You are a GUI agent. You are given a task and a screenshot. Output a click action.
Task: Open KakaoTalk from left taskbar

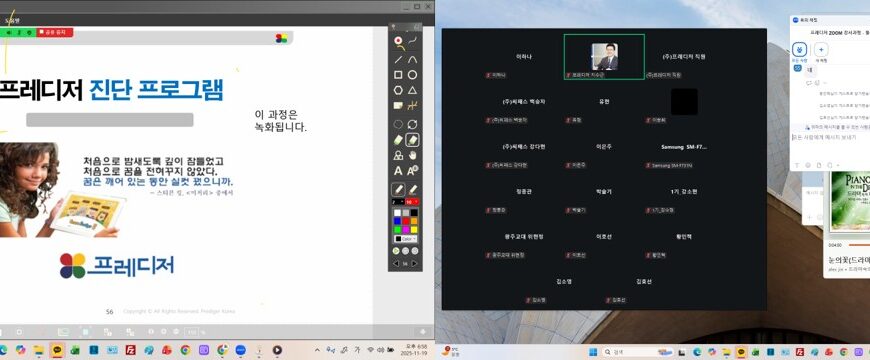57,350
